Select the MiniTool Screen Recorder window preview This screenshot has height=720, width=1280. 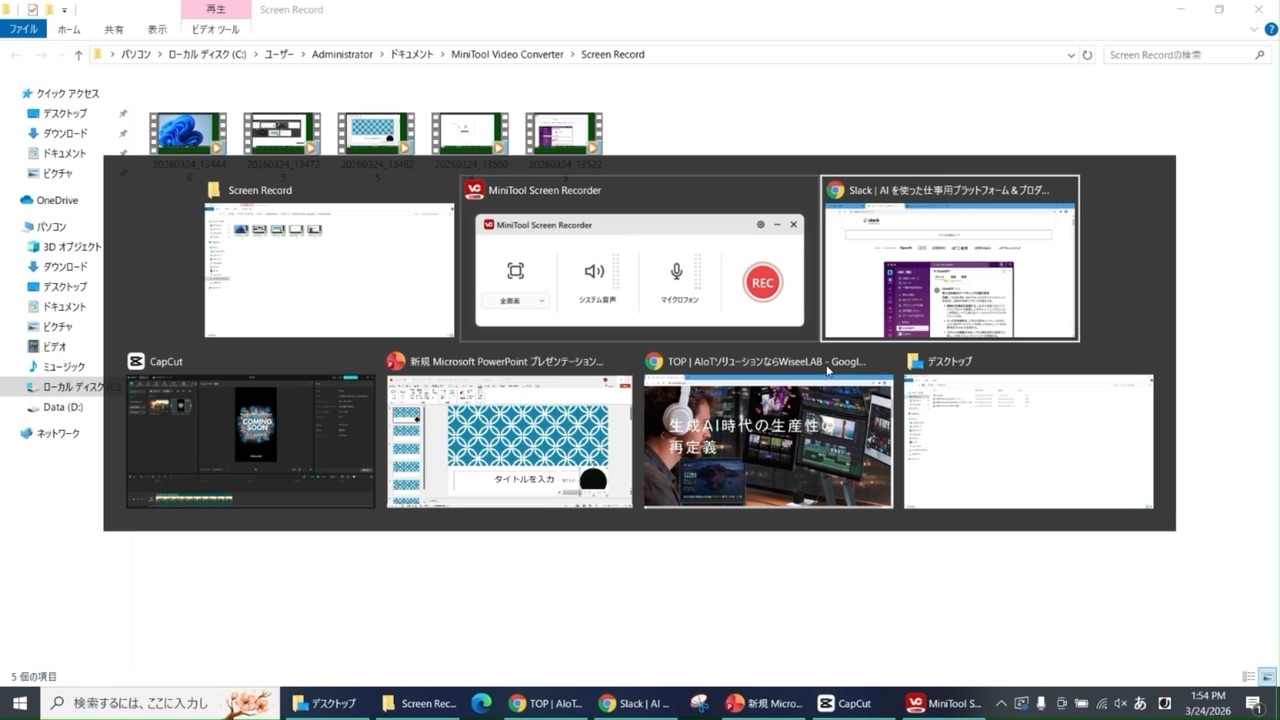pyautogui.click(x=639, y=270)
